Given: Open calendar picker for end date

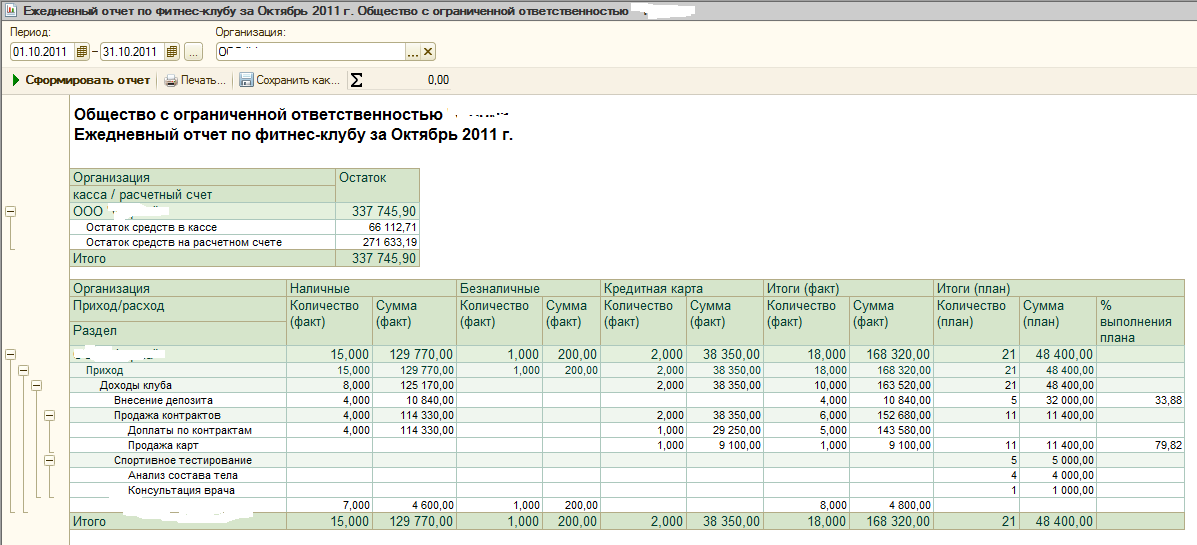Looking at the screenshot, I should tap(172, 52).
